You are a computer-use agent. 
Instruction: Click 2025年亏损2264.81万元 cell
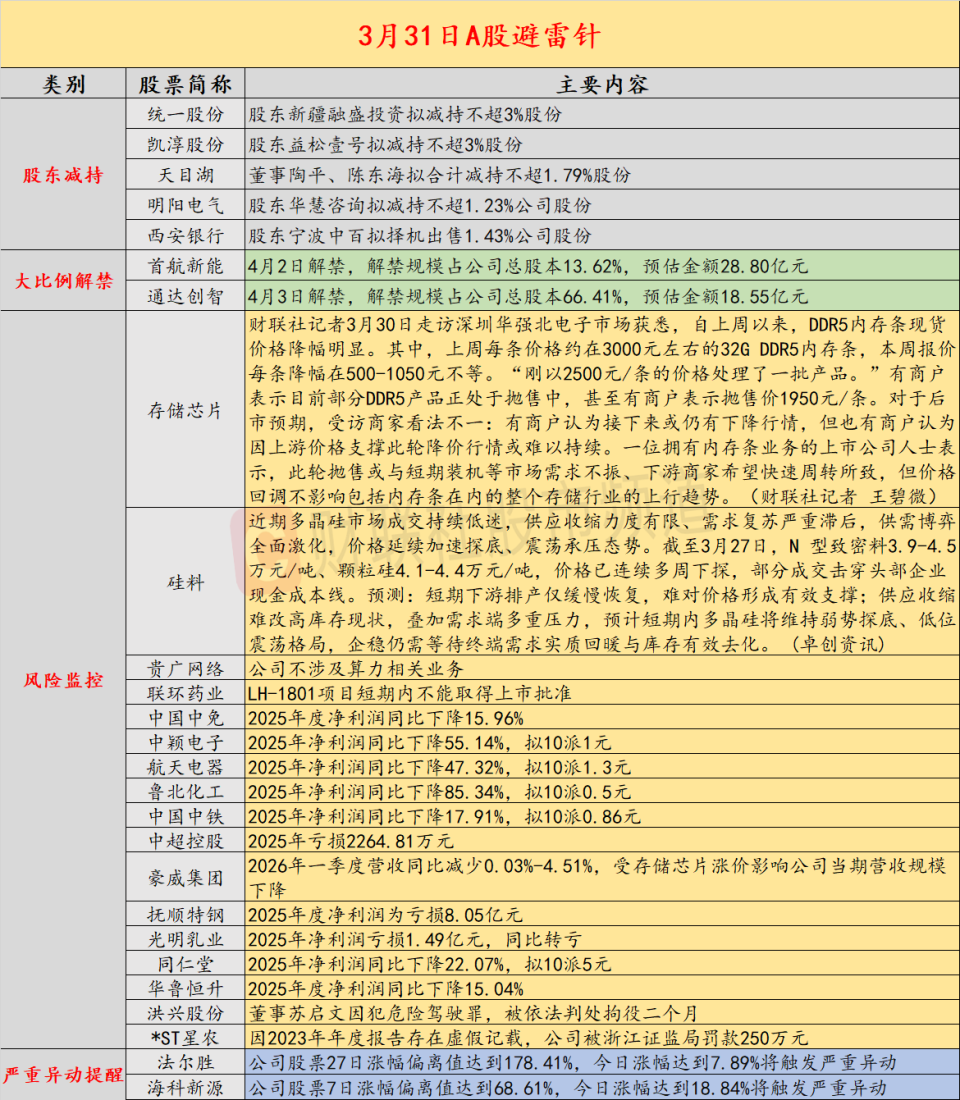[602, 840]
